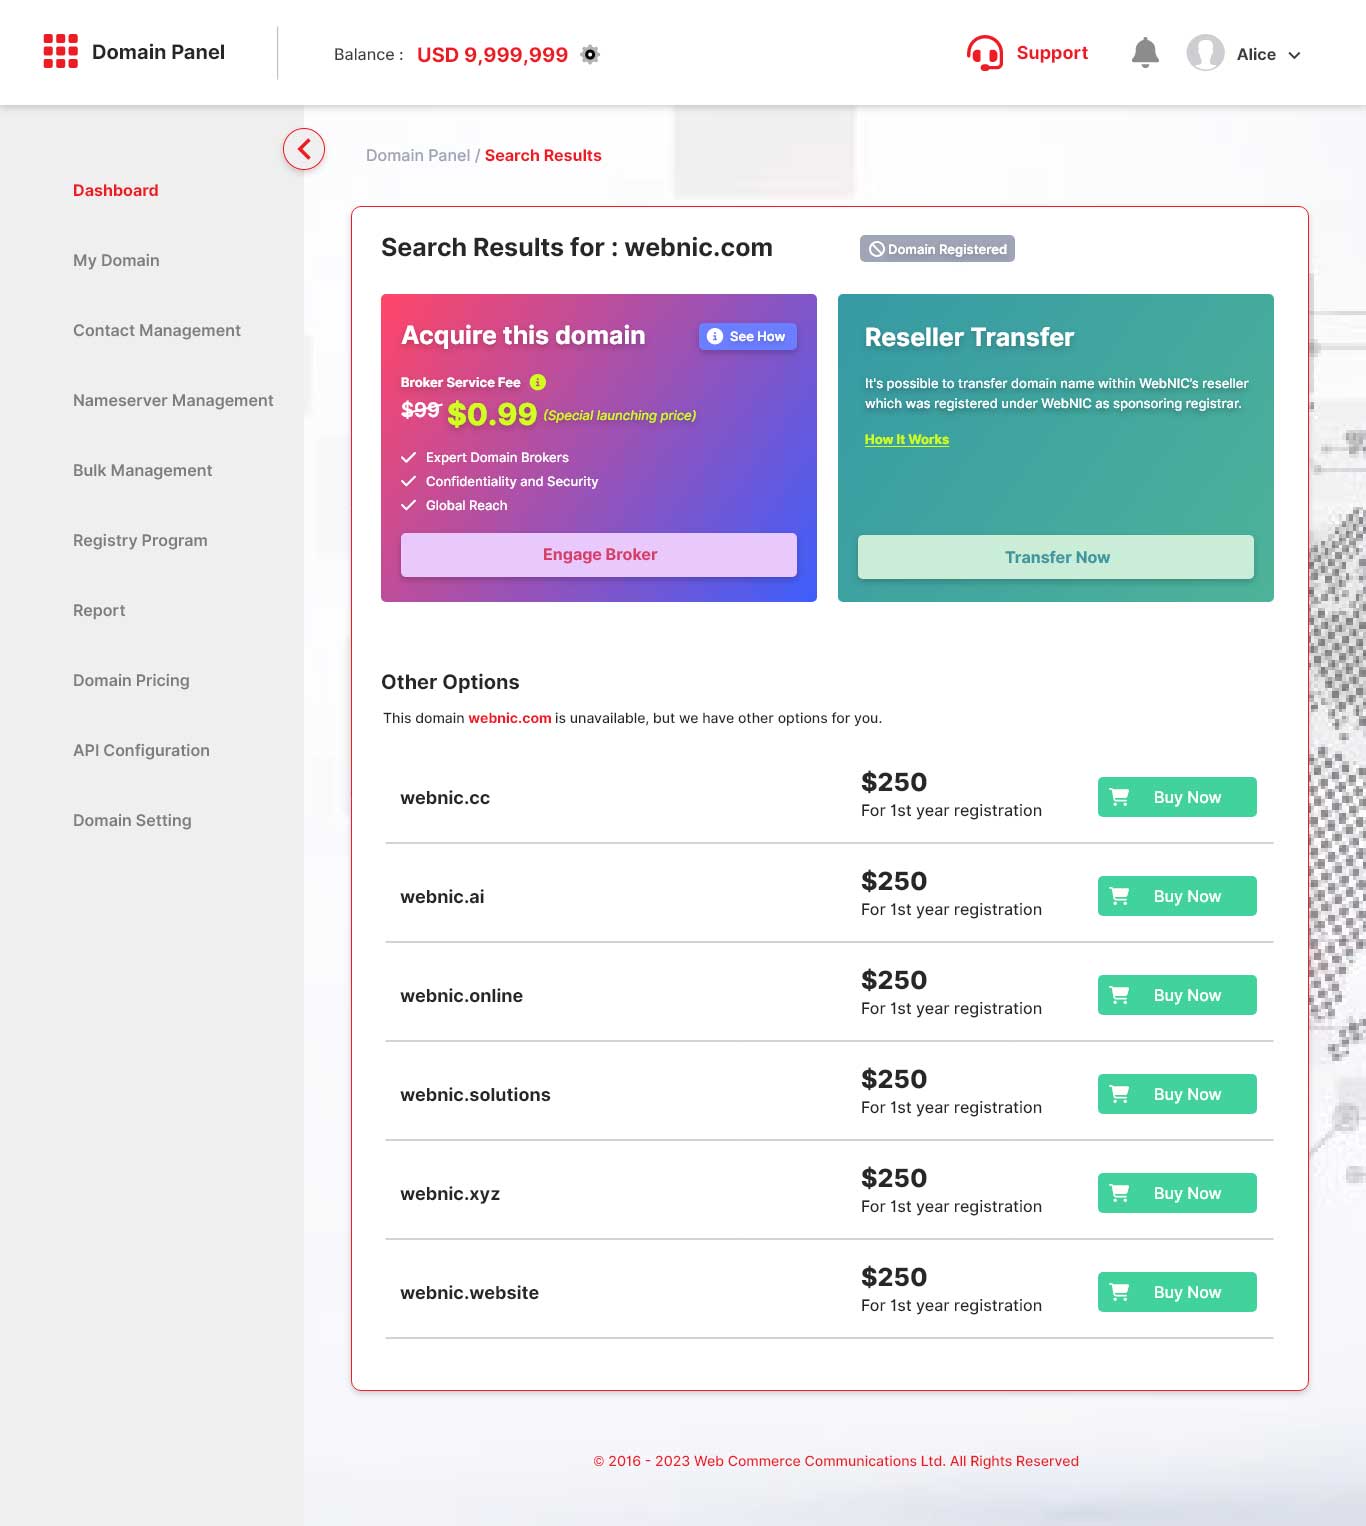Image resolution: width=1366 pixels, height=1526 pixels.
Task: Open balance settings gear icon
Action: pyautogui.click(x=590, y=54)
